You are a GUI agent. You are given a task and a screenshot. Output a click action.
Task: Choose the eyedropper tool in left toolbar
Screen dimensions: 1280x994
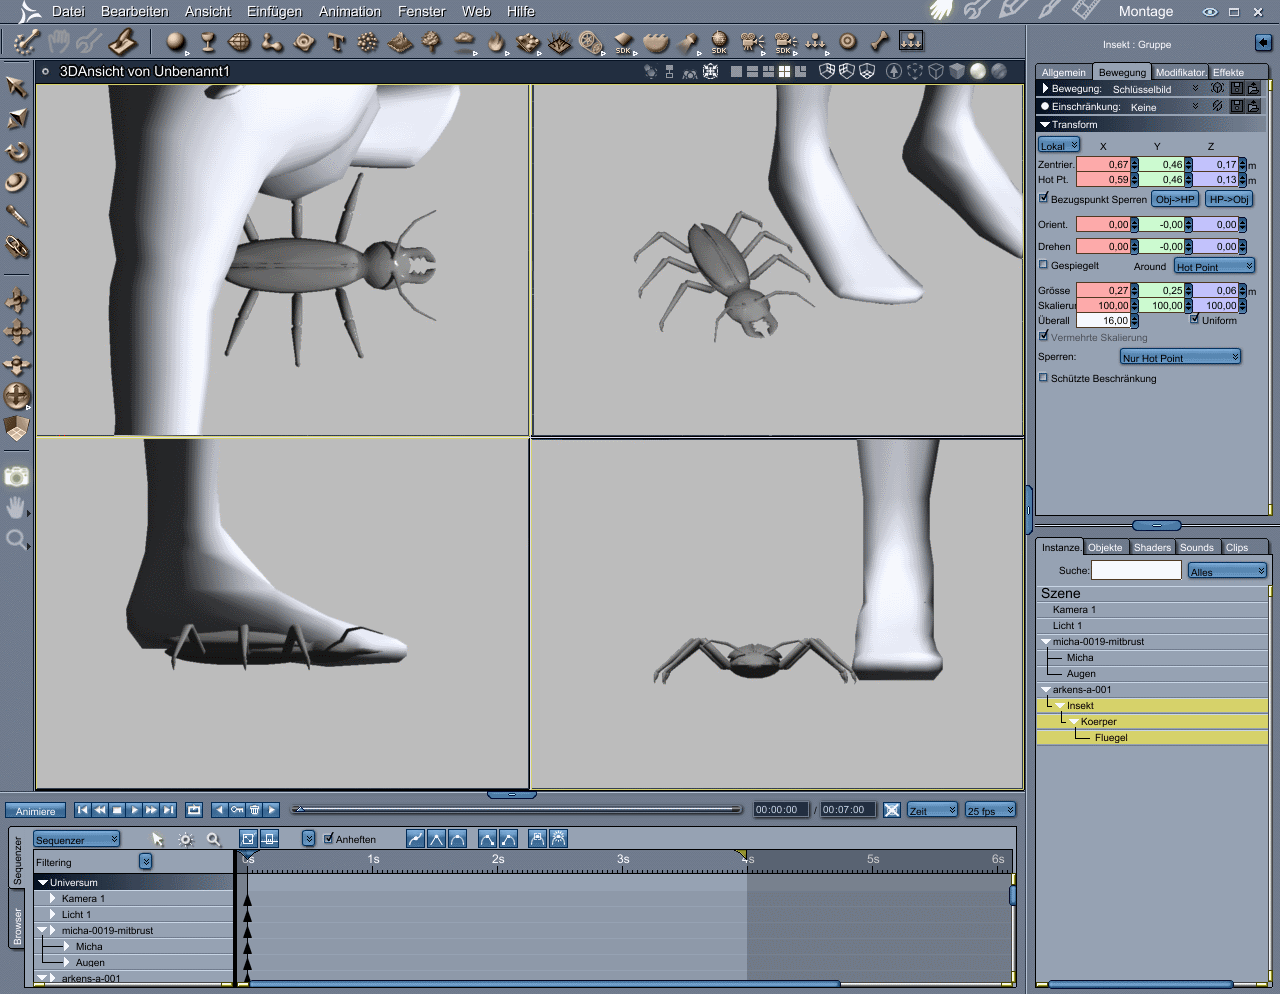point(16,215)
